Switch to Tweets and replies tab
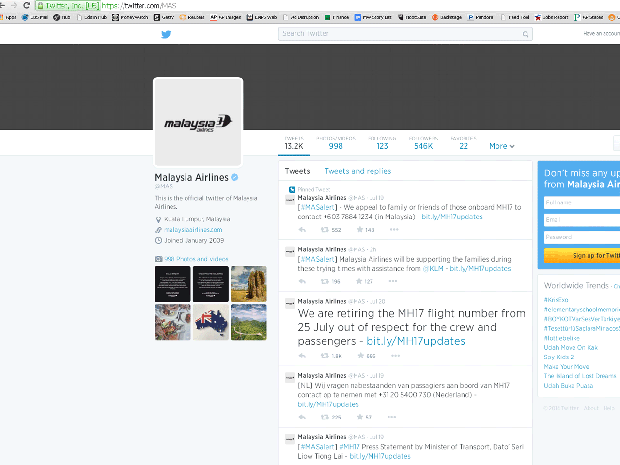Image resolution: width=620 pixels, height=465 pixels. [357, 171]
